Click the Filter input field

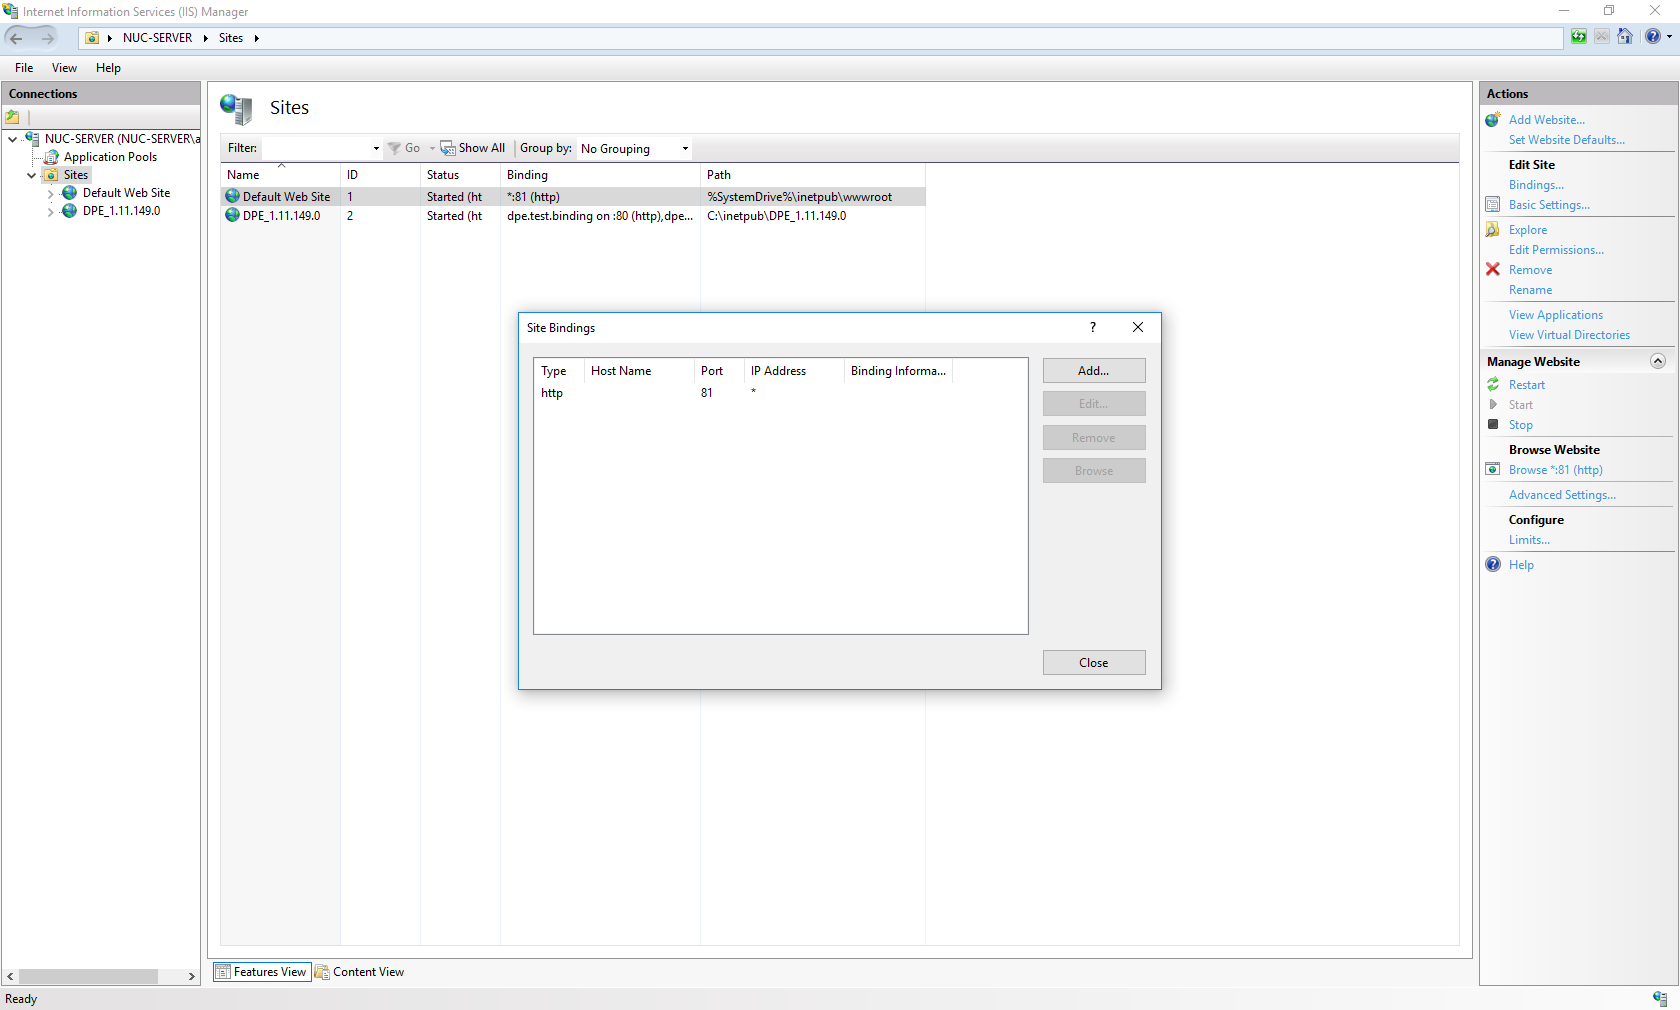316,149
